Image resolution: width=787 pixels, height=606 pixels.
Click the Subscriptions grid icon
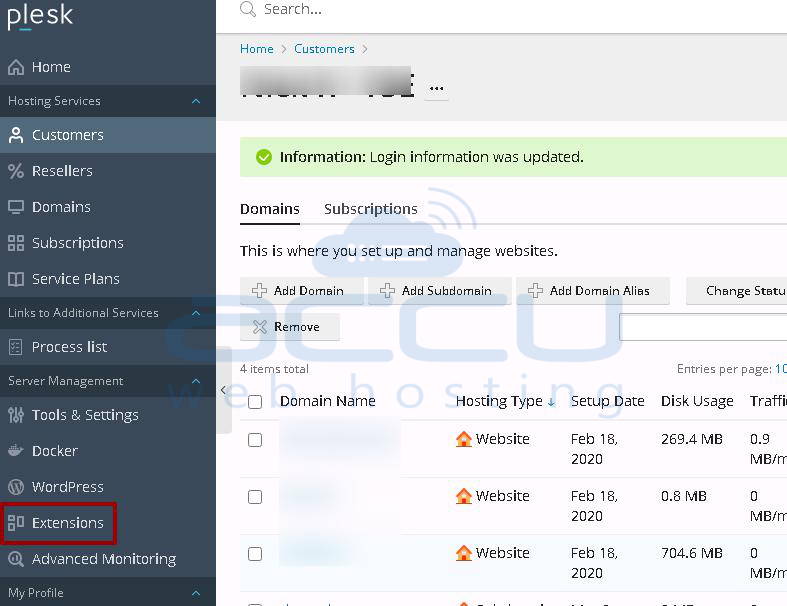16,243
